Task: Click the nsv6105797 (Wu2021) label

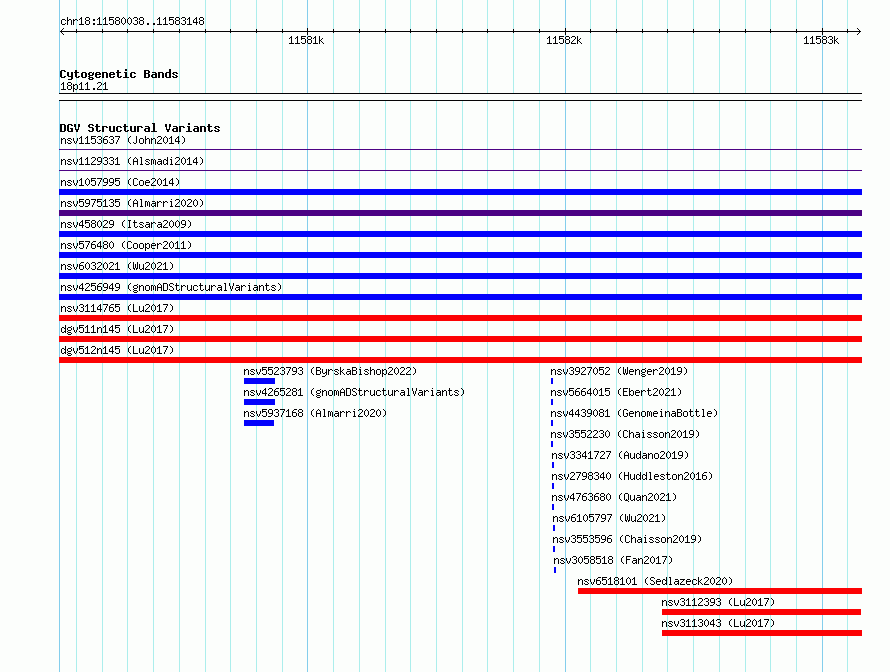Action: 610,518
